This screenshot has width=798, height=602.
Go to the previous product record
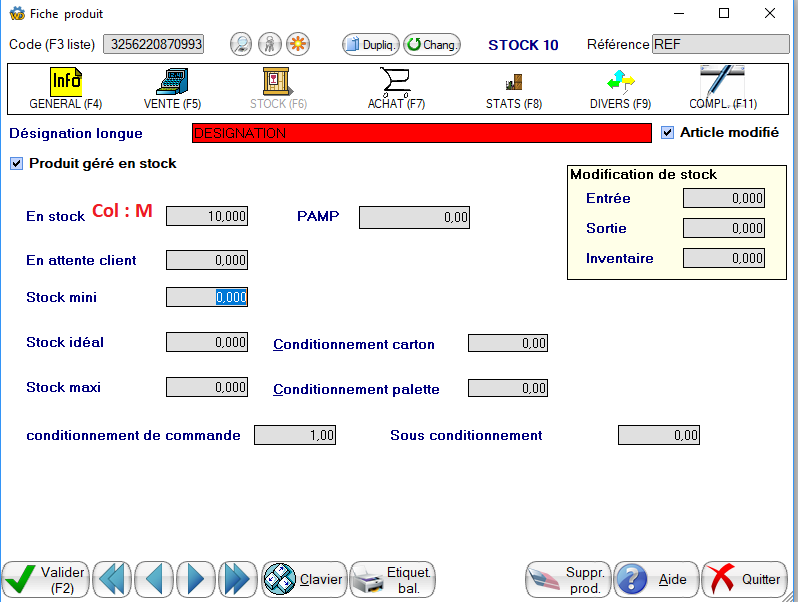coord(154,578)
